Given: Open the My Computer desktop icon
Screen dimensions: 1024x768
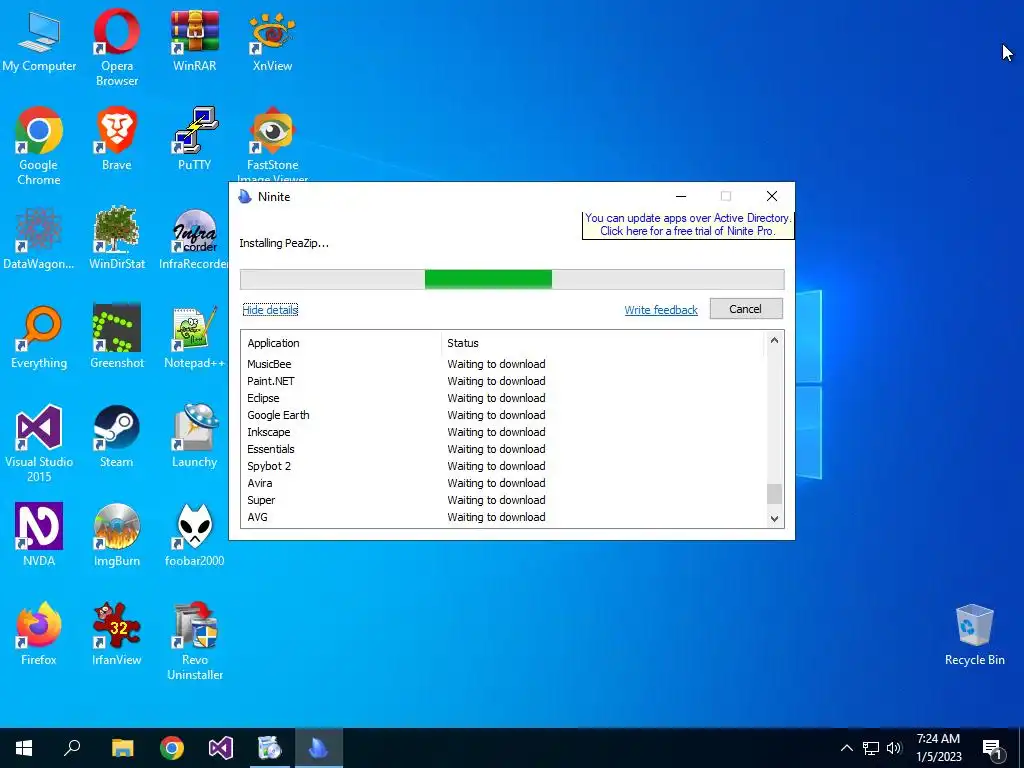Looking at the screenshot, I should 39,42.
